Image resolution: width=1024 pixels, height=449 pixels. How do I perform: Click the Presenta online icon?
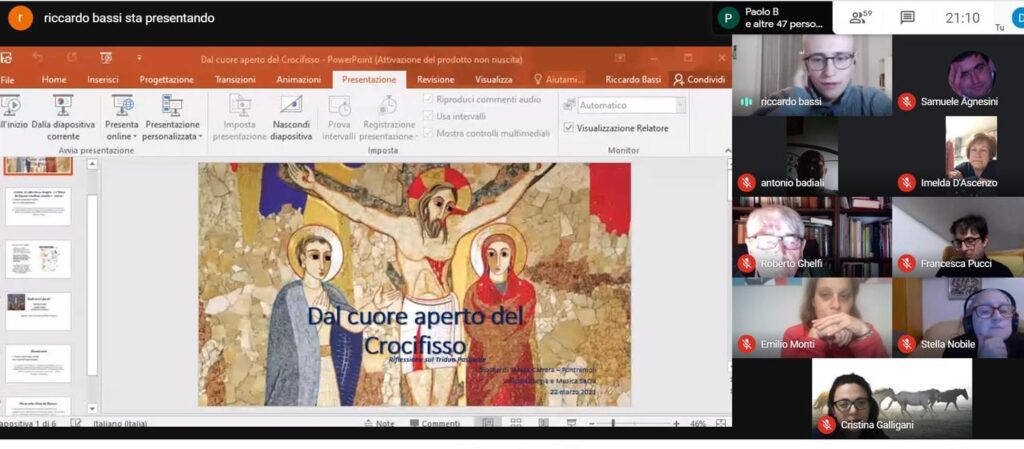pos(122,104)
